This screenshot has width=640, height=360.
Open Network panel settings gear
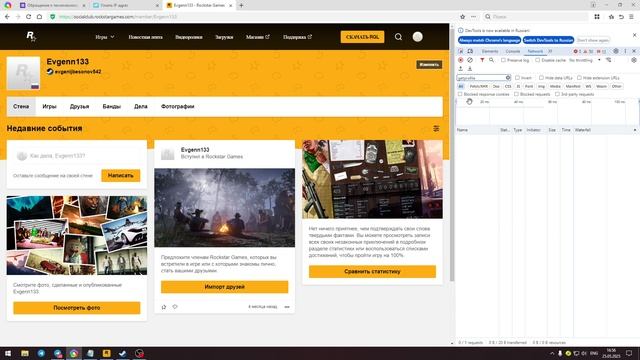coord(634,60)
